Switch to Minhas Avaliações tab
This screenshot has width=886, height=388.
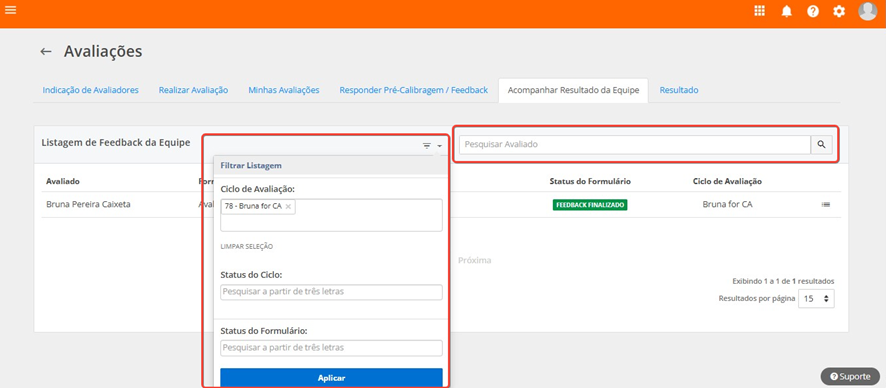(x=284, y=90)
